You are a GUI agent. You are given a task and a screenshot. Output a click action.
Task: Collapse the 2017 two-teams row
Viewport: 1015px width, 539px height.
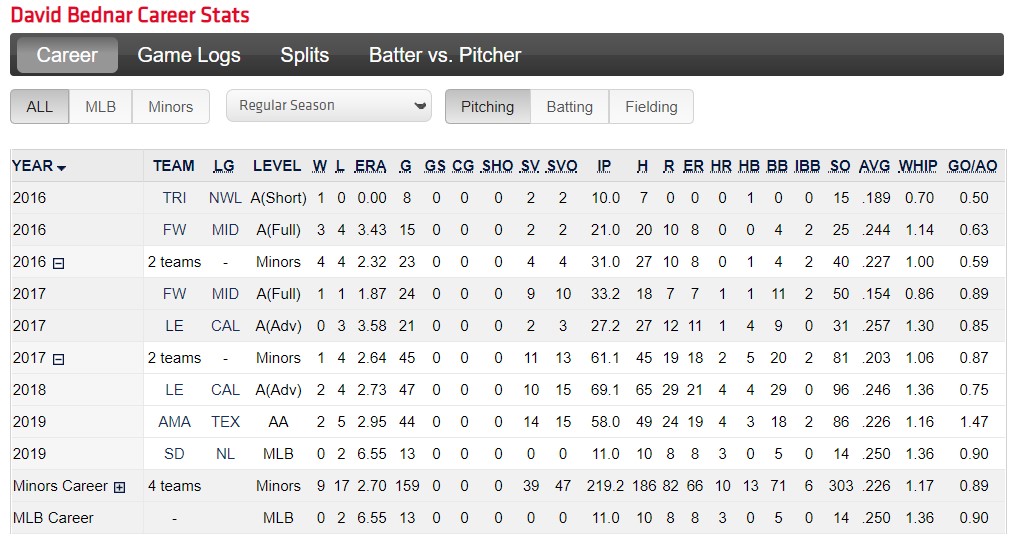pos(58,359)
